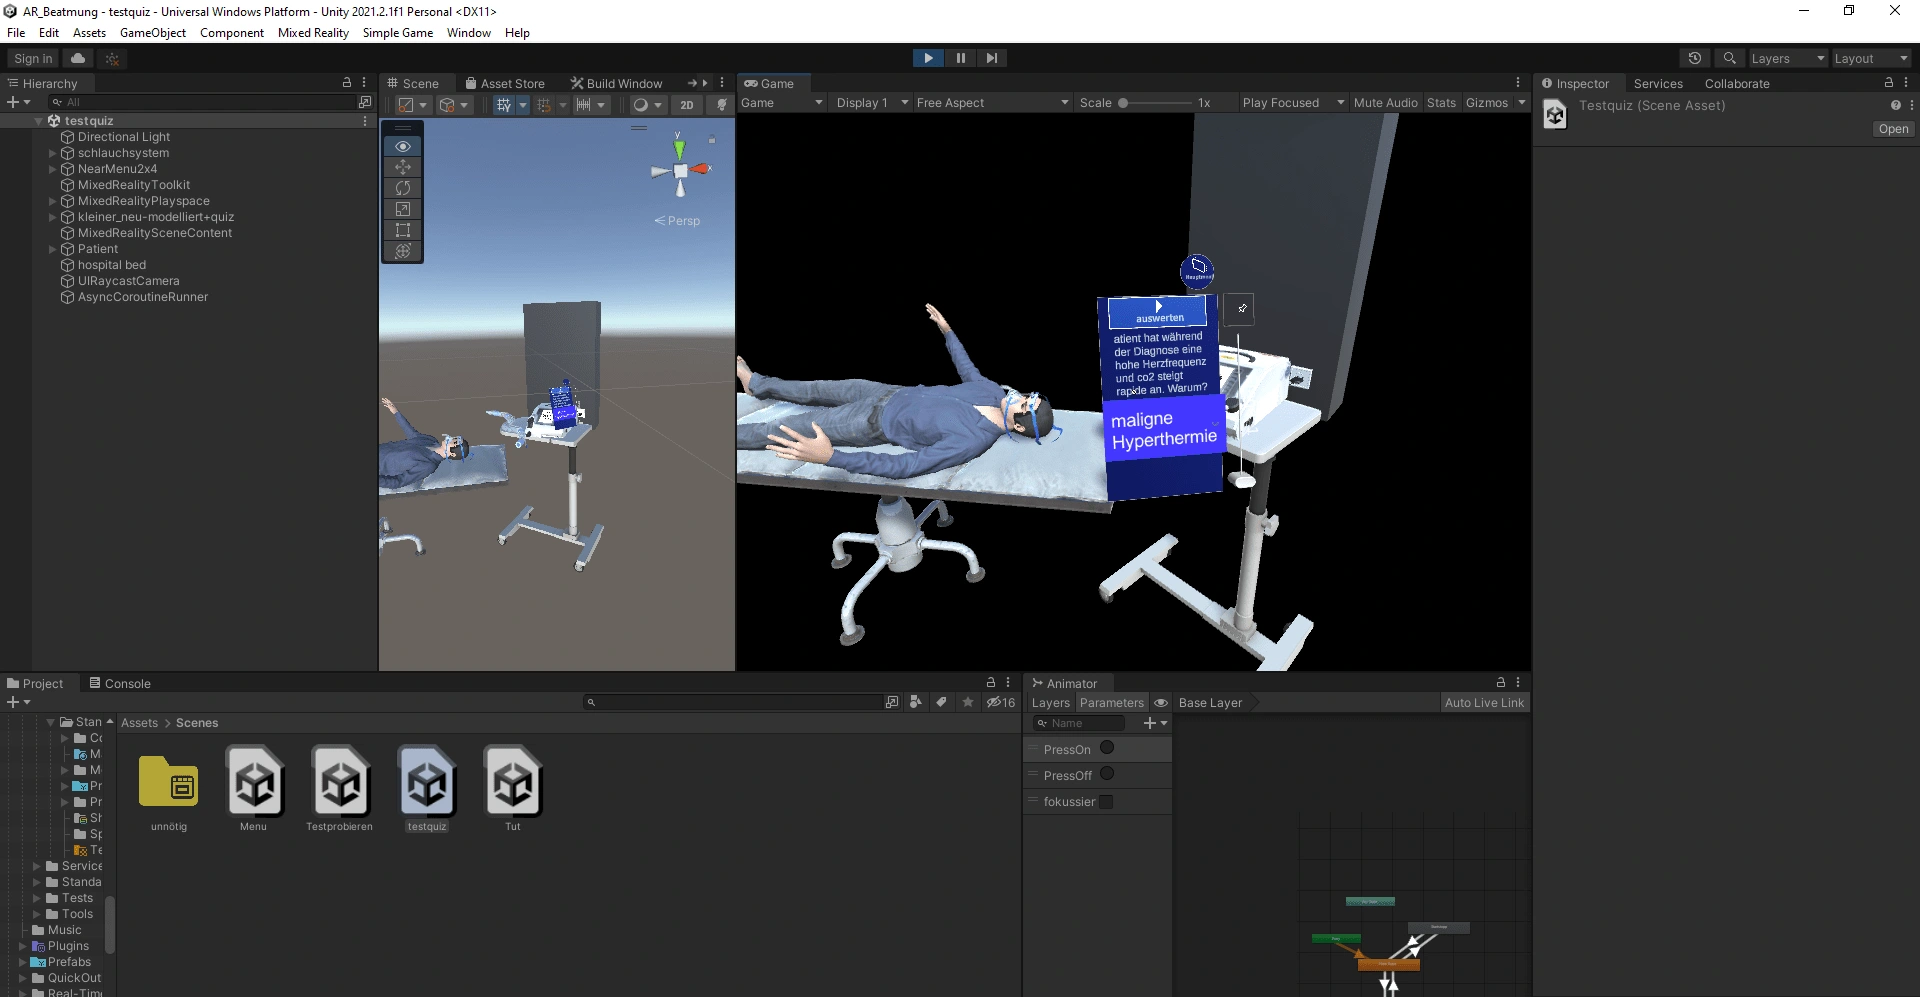This screenshot has height=997, width=1920.
Task: Click the global search magnifier icon
Action: 1730,58
